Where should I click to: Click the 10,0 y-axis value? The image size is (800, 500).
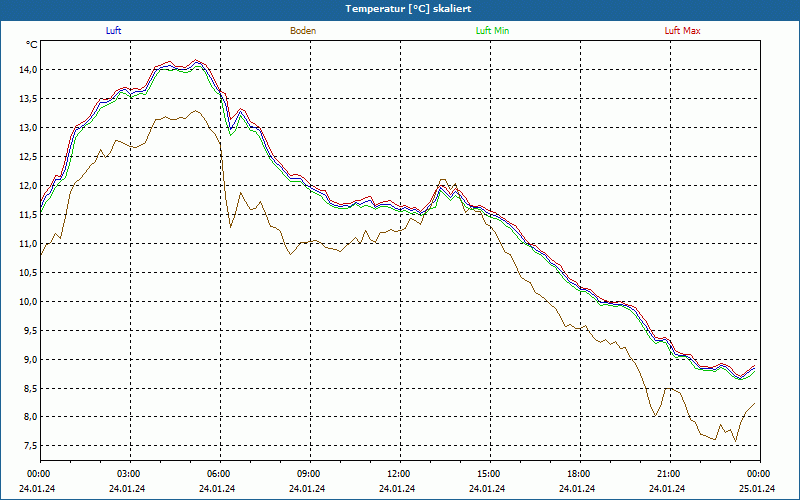tap(28, 302)
